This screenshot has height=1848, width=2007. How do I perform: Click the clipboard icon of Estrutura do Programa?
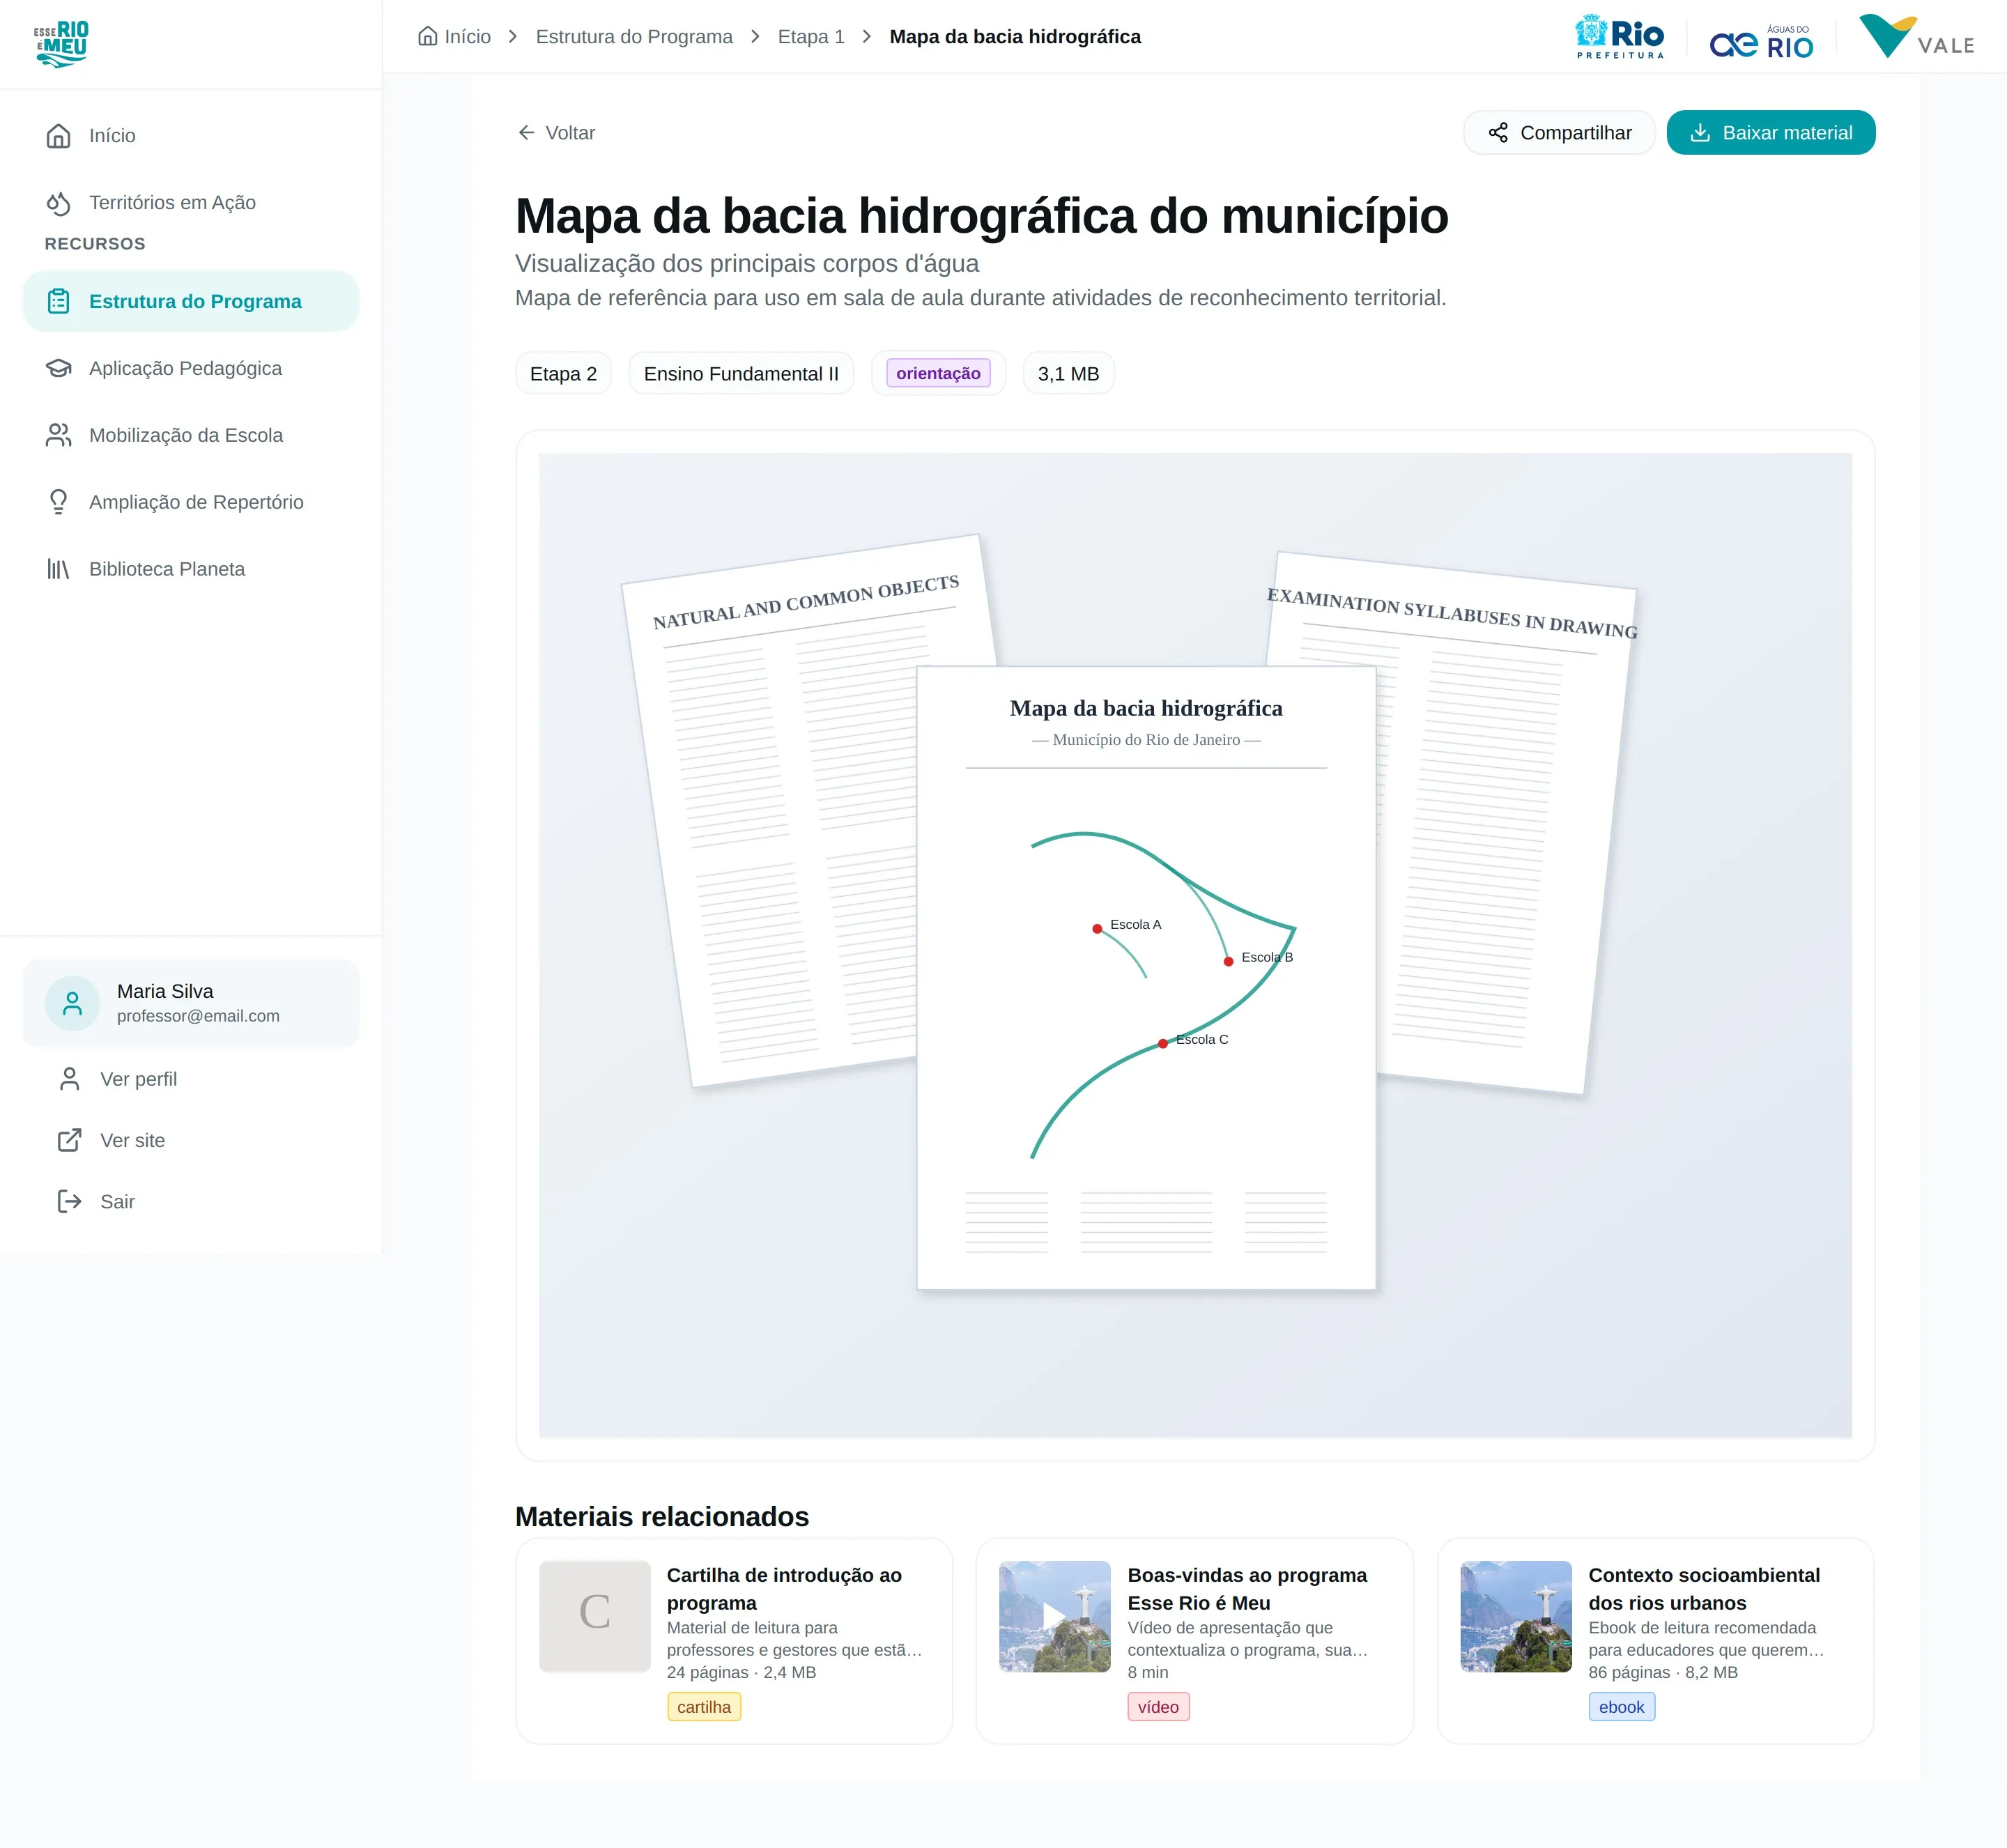click(x=59, y=301)
